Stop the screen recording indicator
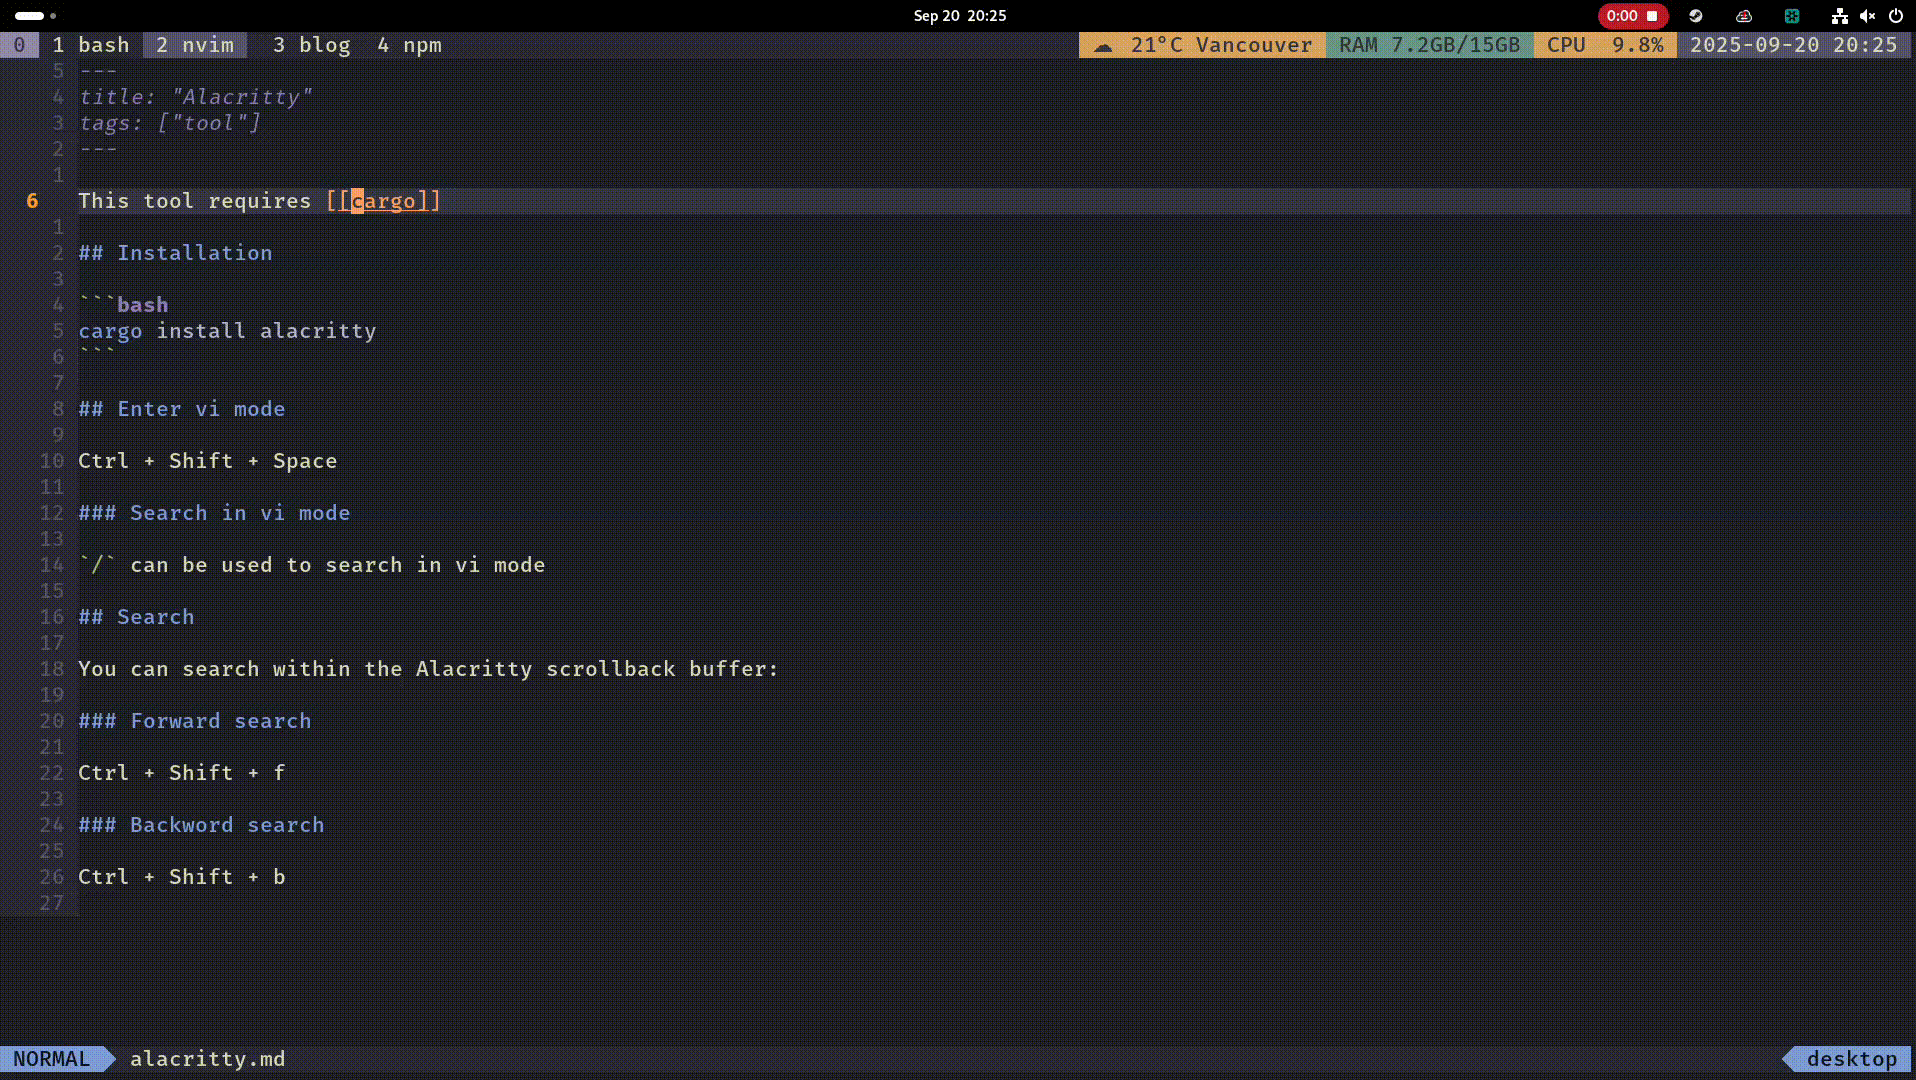This screenshot has width=1916, height=1080. click(x=1632, y=16)
